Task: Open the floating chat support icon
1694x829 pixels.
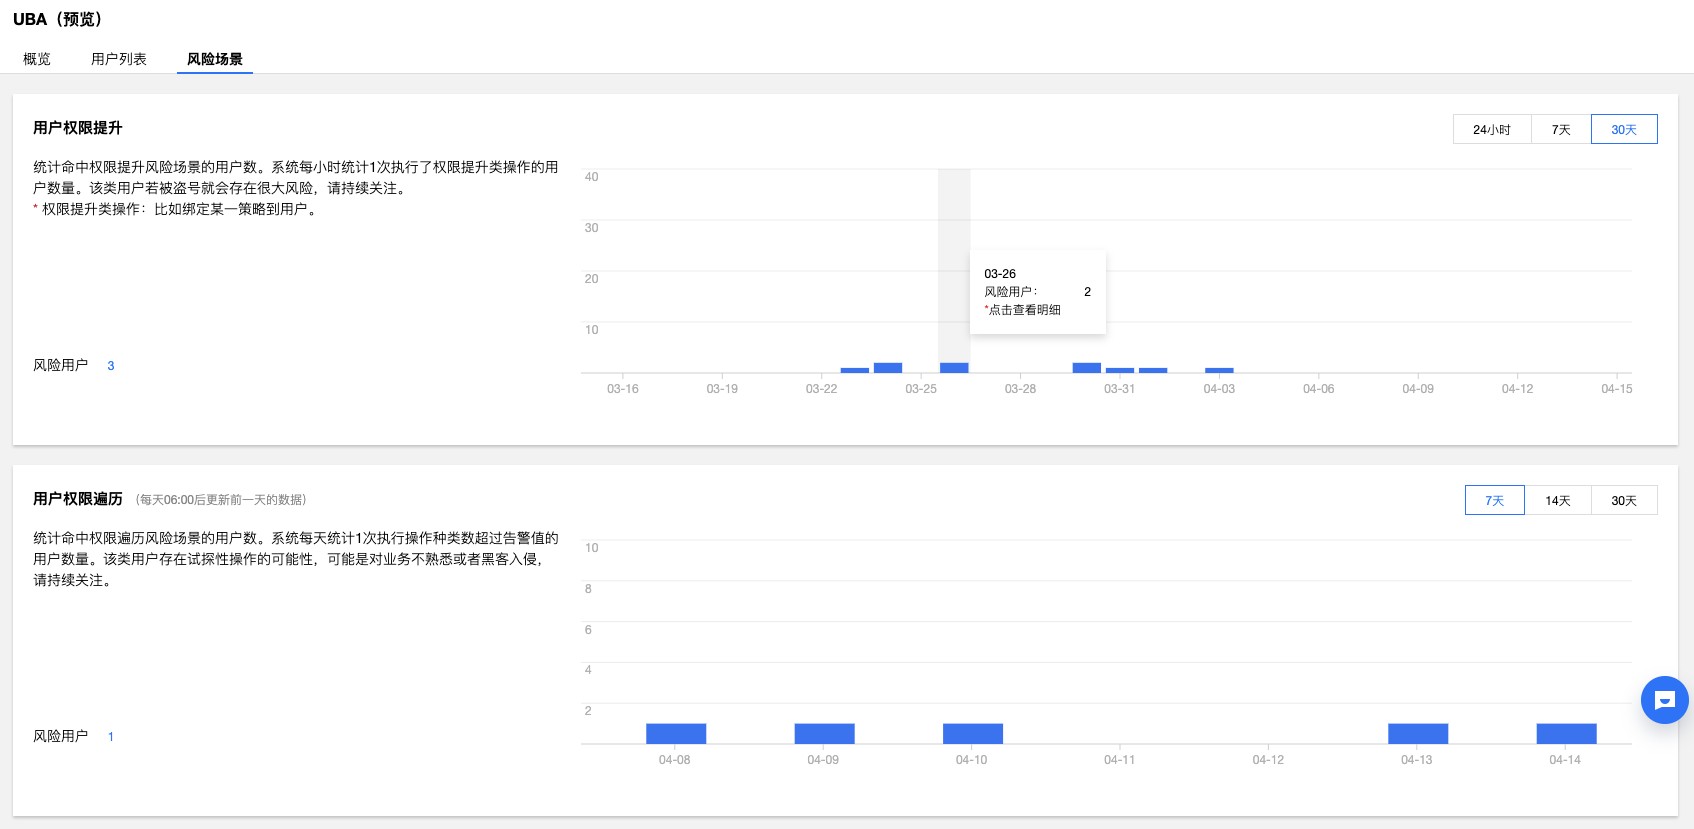Action: point(1664,700)
